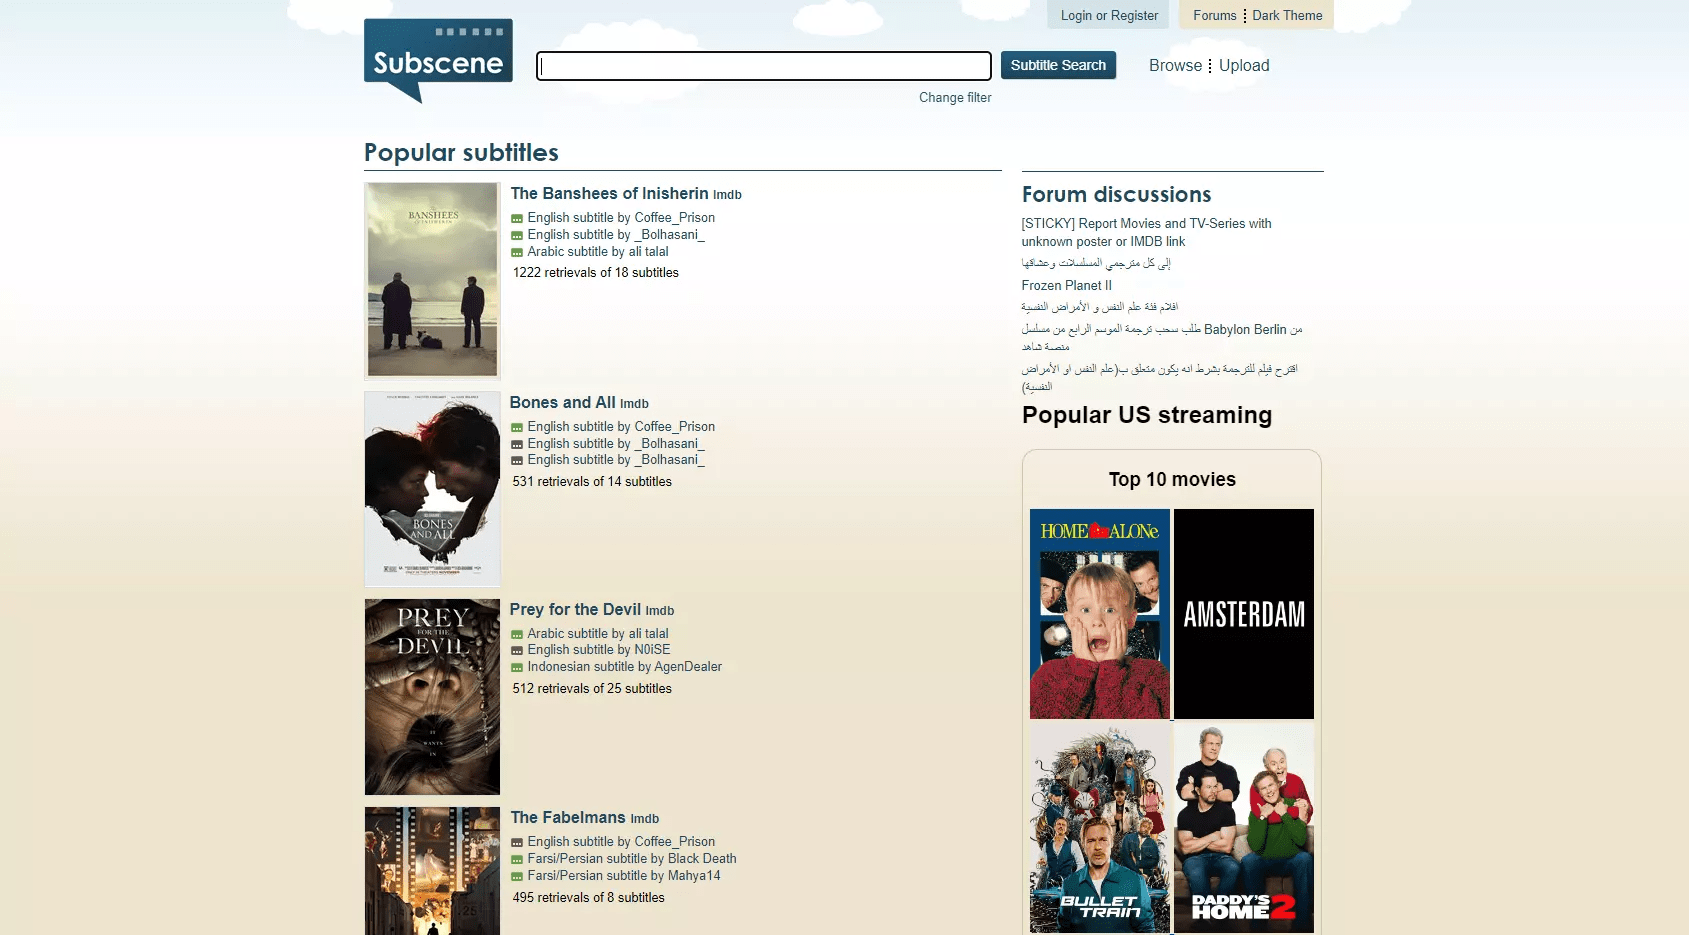Click '512 retrievals of 25 subtitles' text
Viewport: 1689px width, 935px height.
(x=592, y=688)
